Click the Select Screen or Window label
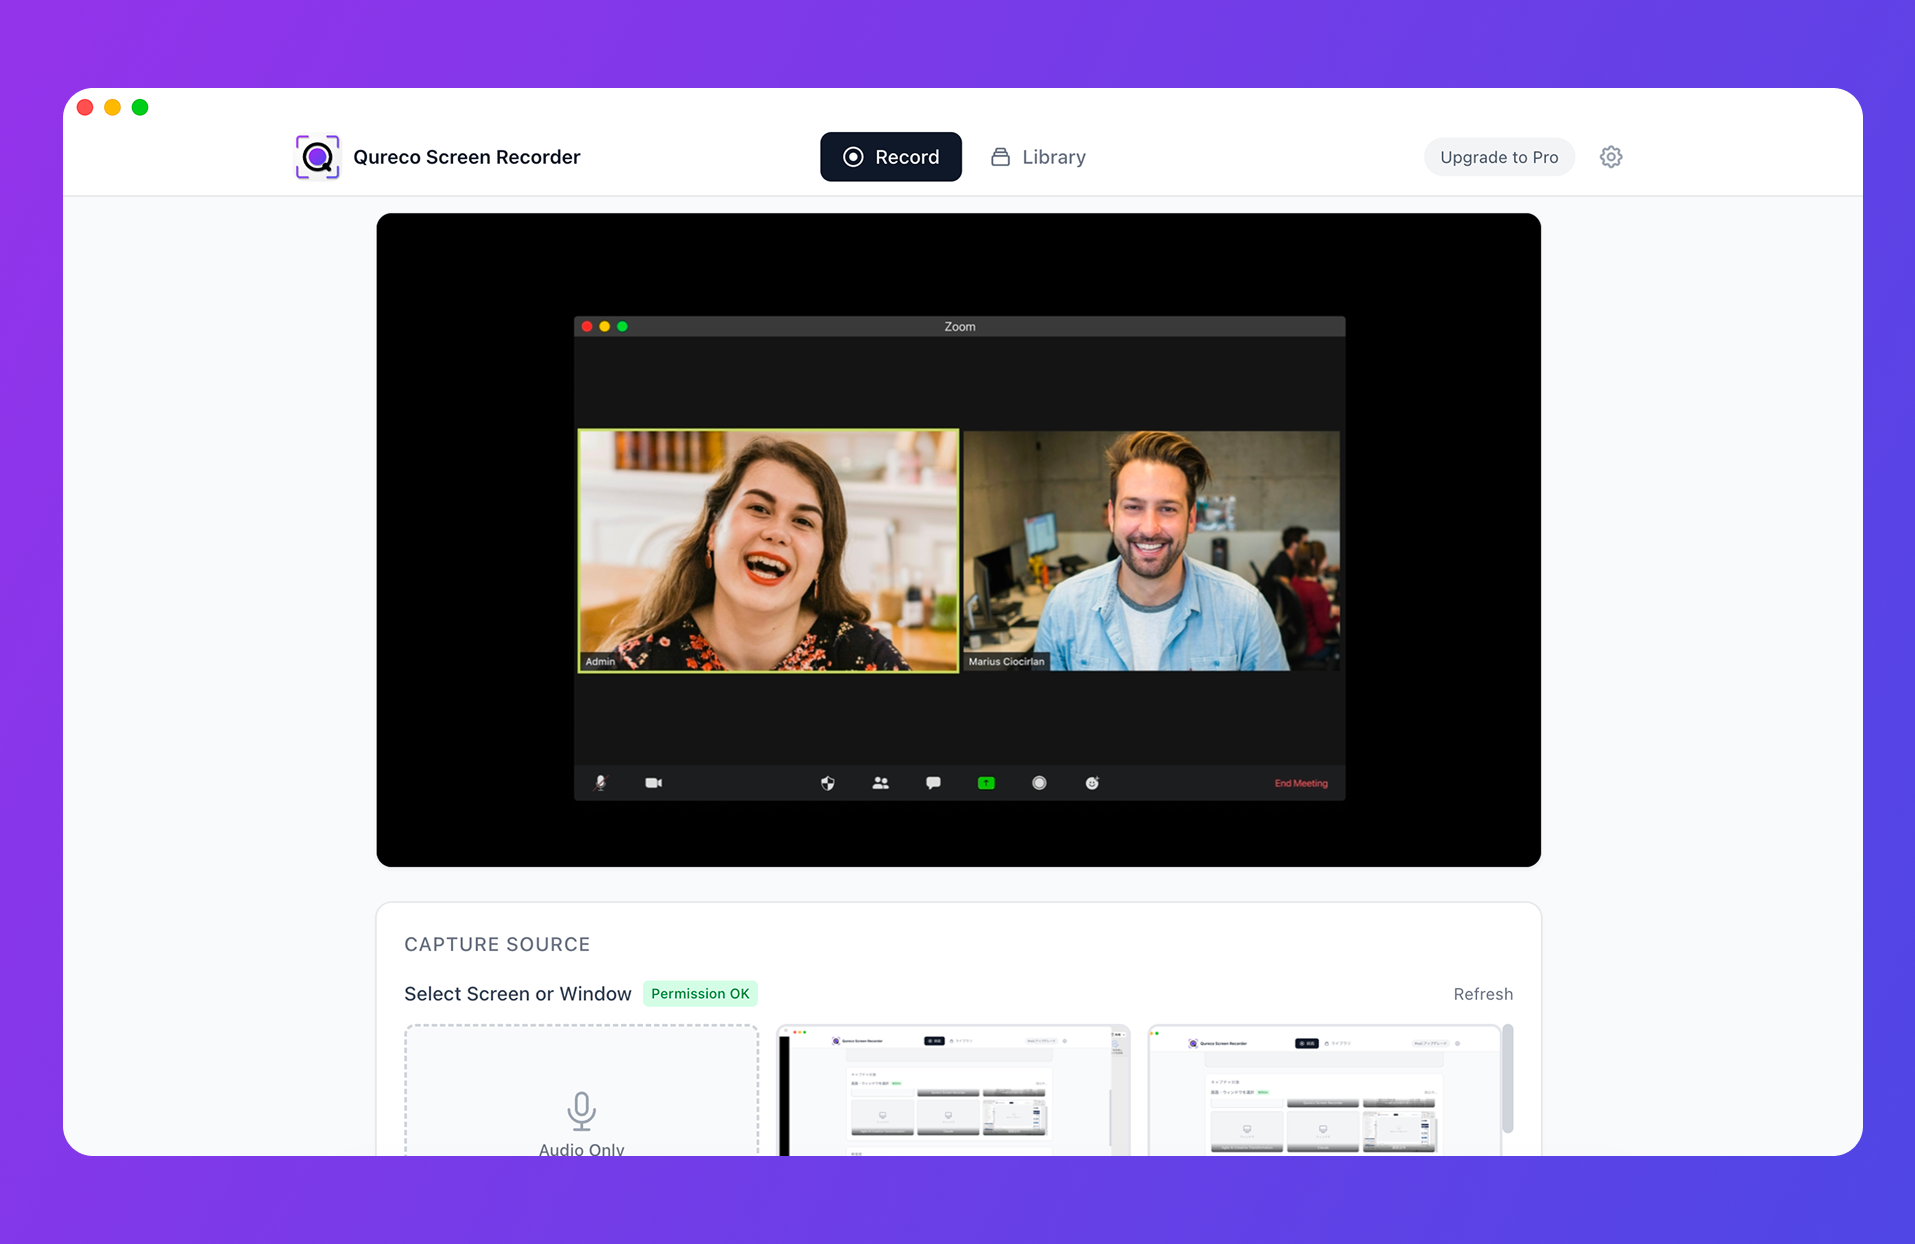Screen dimensions: 1915x1244 [517, 994]
